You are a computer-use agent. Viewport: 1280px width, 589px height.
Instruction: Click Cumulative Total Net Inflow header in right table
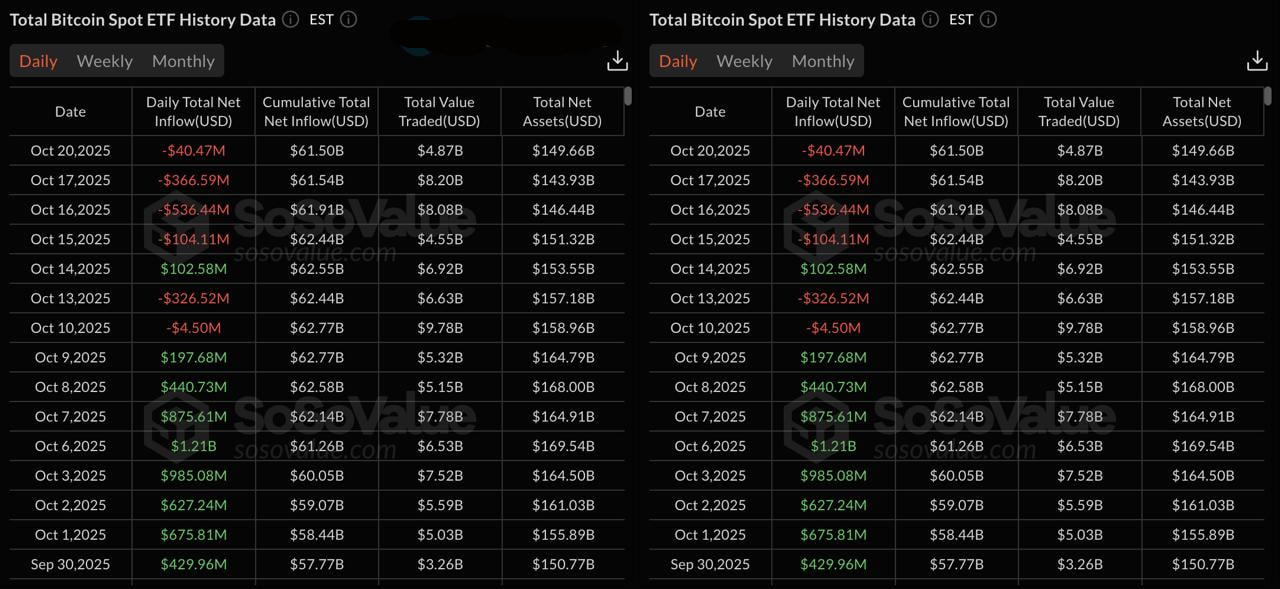click(x=956, y=111)
